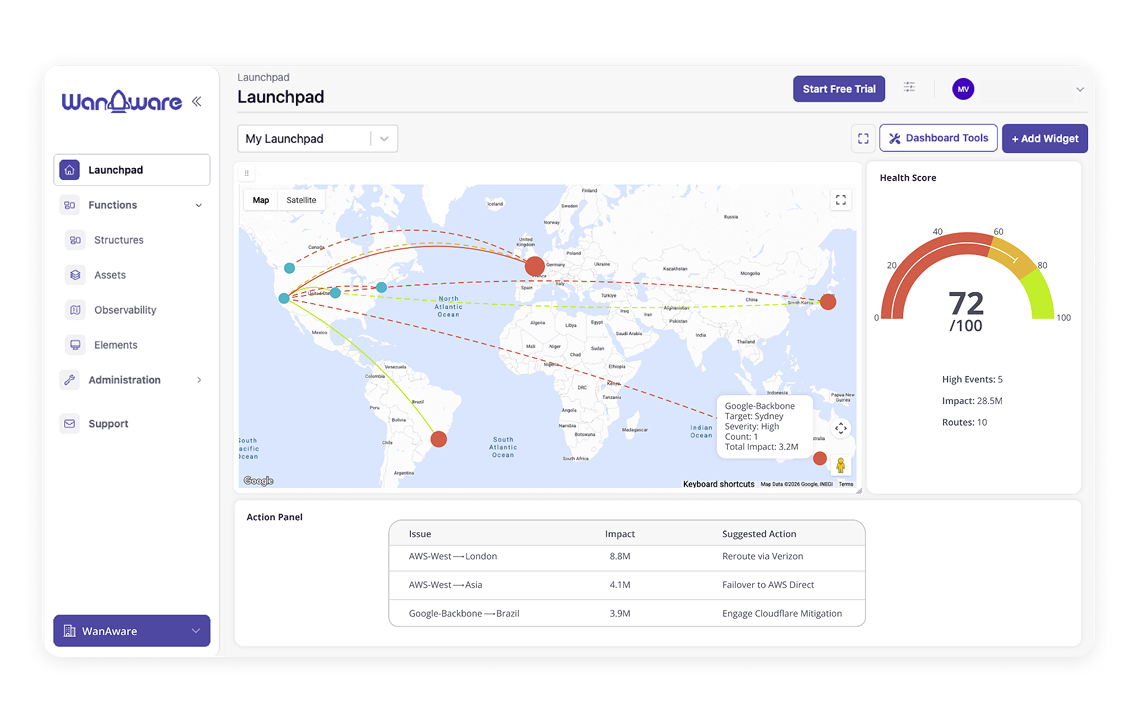Click Reroute via Verizon suggested action
This screenshot has height=726, width=1136.
762,556
